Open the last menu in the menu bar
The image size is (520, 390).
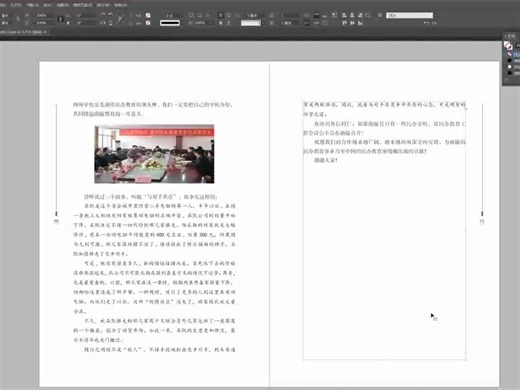121,5
